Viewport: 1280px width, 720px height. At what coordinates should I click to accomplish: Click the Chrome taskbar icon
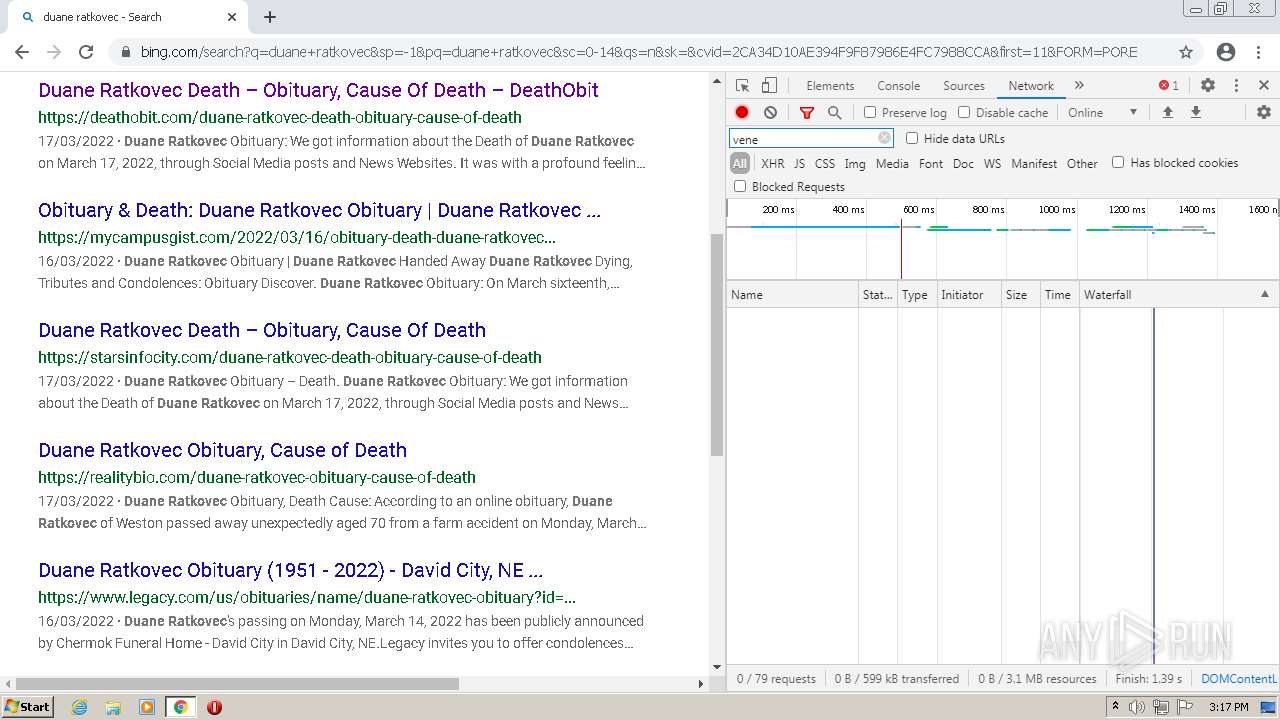[180, 707]
